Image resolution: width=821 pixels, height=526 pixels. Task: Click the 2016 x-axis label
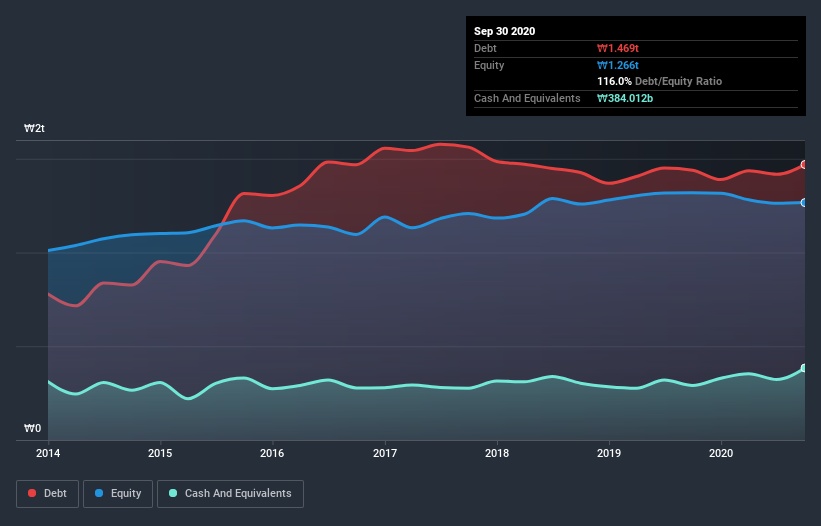272,453
